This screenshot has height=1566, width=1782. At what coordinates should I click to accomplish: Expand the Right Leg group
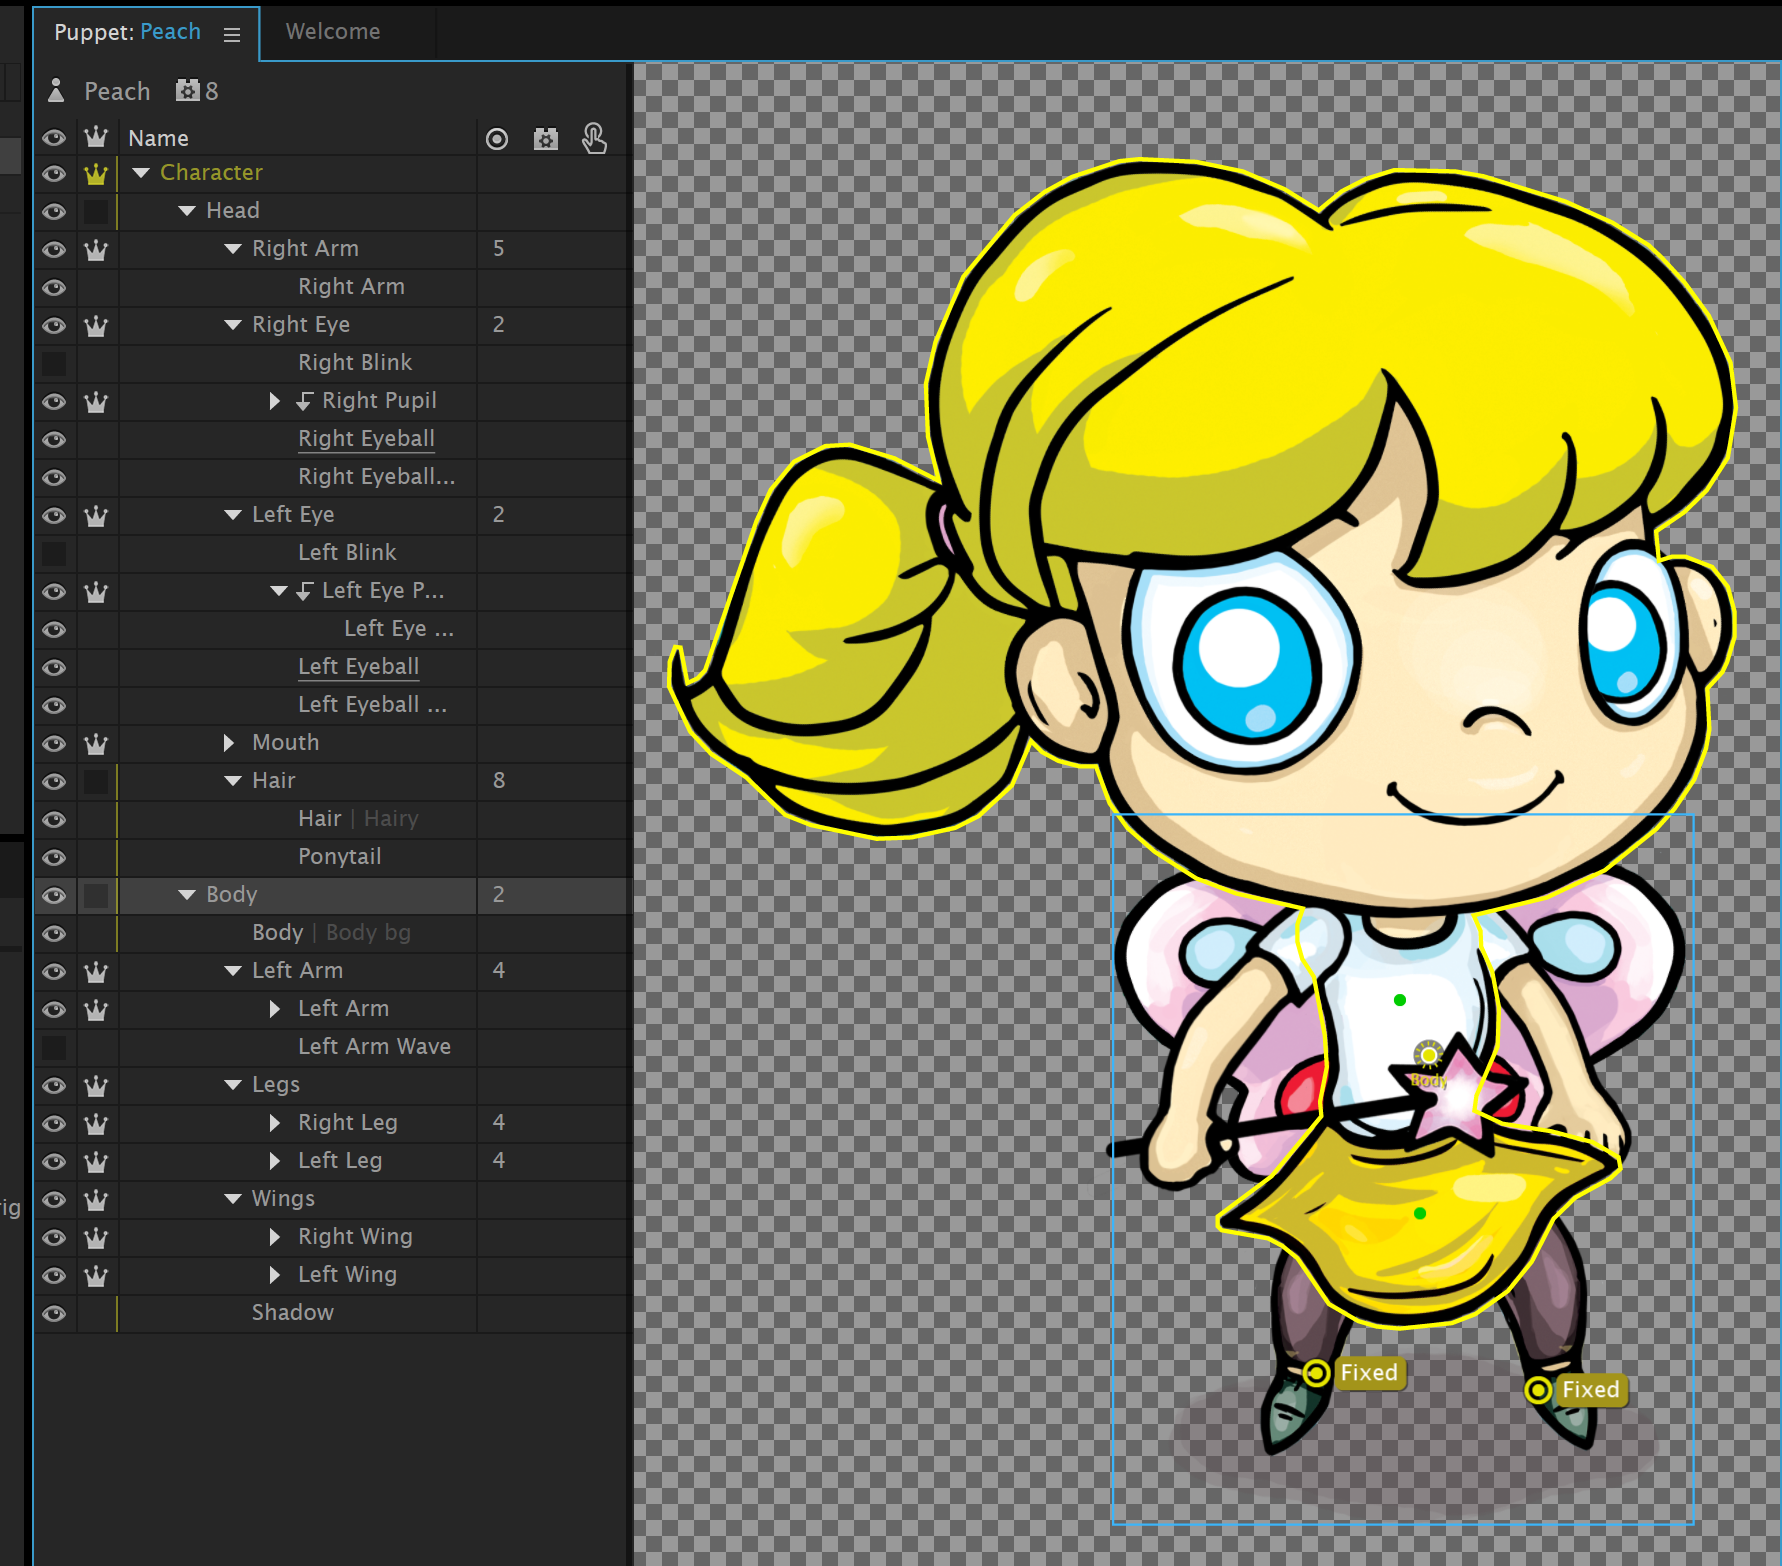275,1123
